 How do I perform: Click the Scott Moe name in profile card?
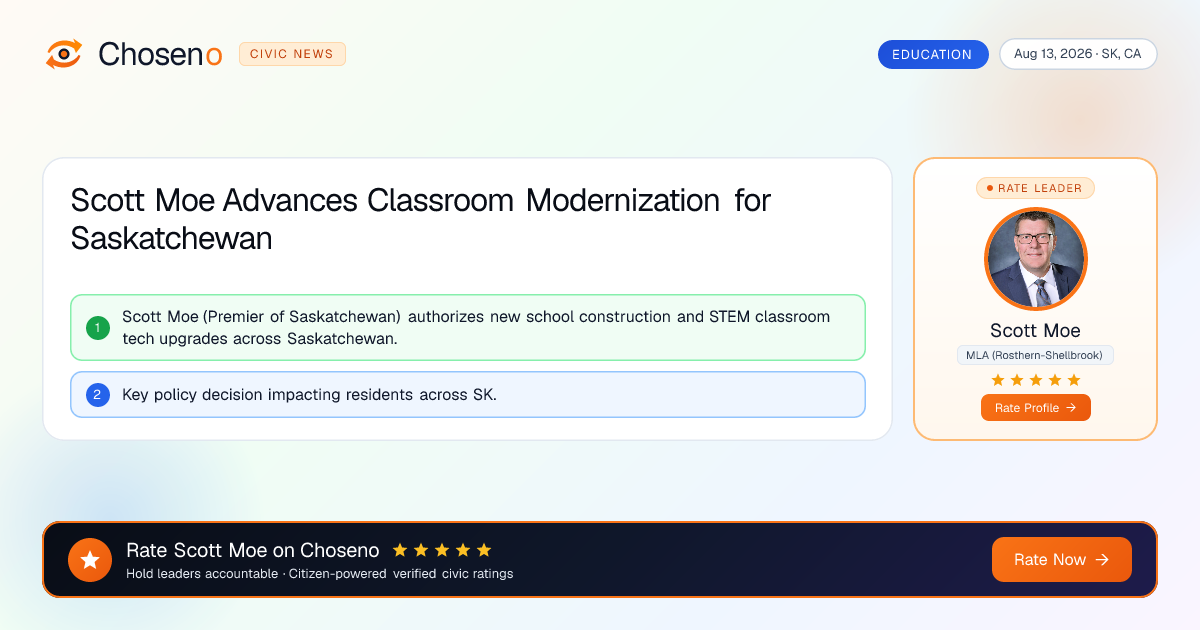pos(1035,330)
